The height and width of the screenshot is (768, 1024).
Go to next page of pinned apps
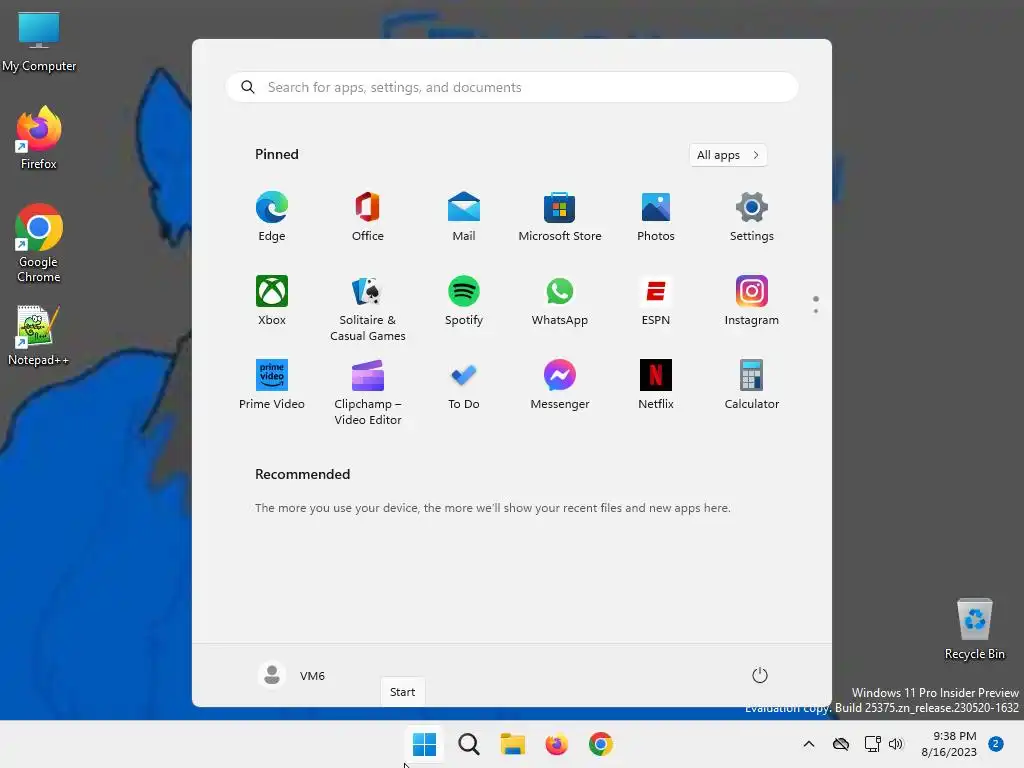[x=816, y=311]
